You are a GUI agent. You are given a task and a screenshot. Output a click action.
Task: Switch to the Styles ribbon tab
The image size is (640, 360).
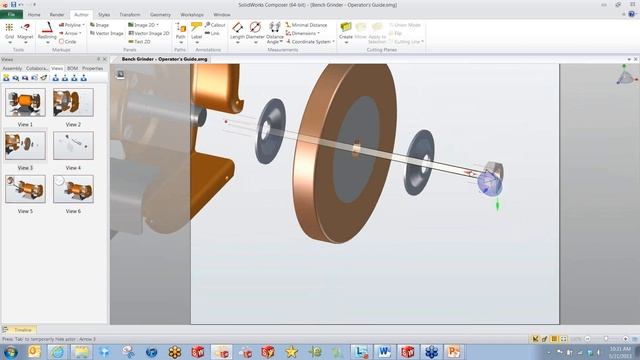tap(104, 15)
